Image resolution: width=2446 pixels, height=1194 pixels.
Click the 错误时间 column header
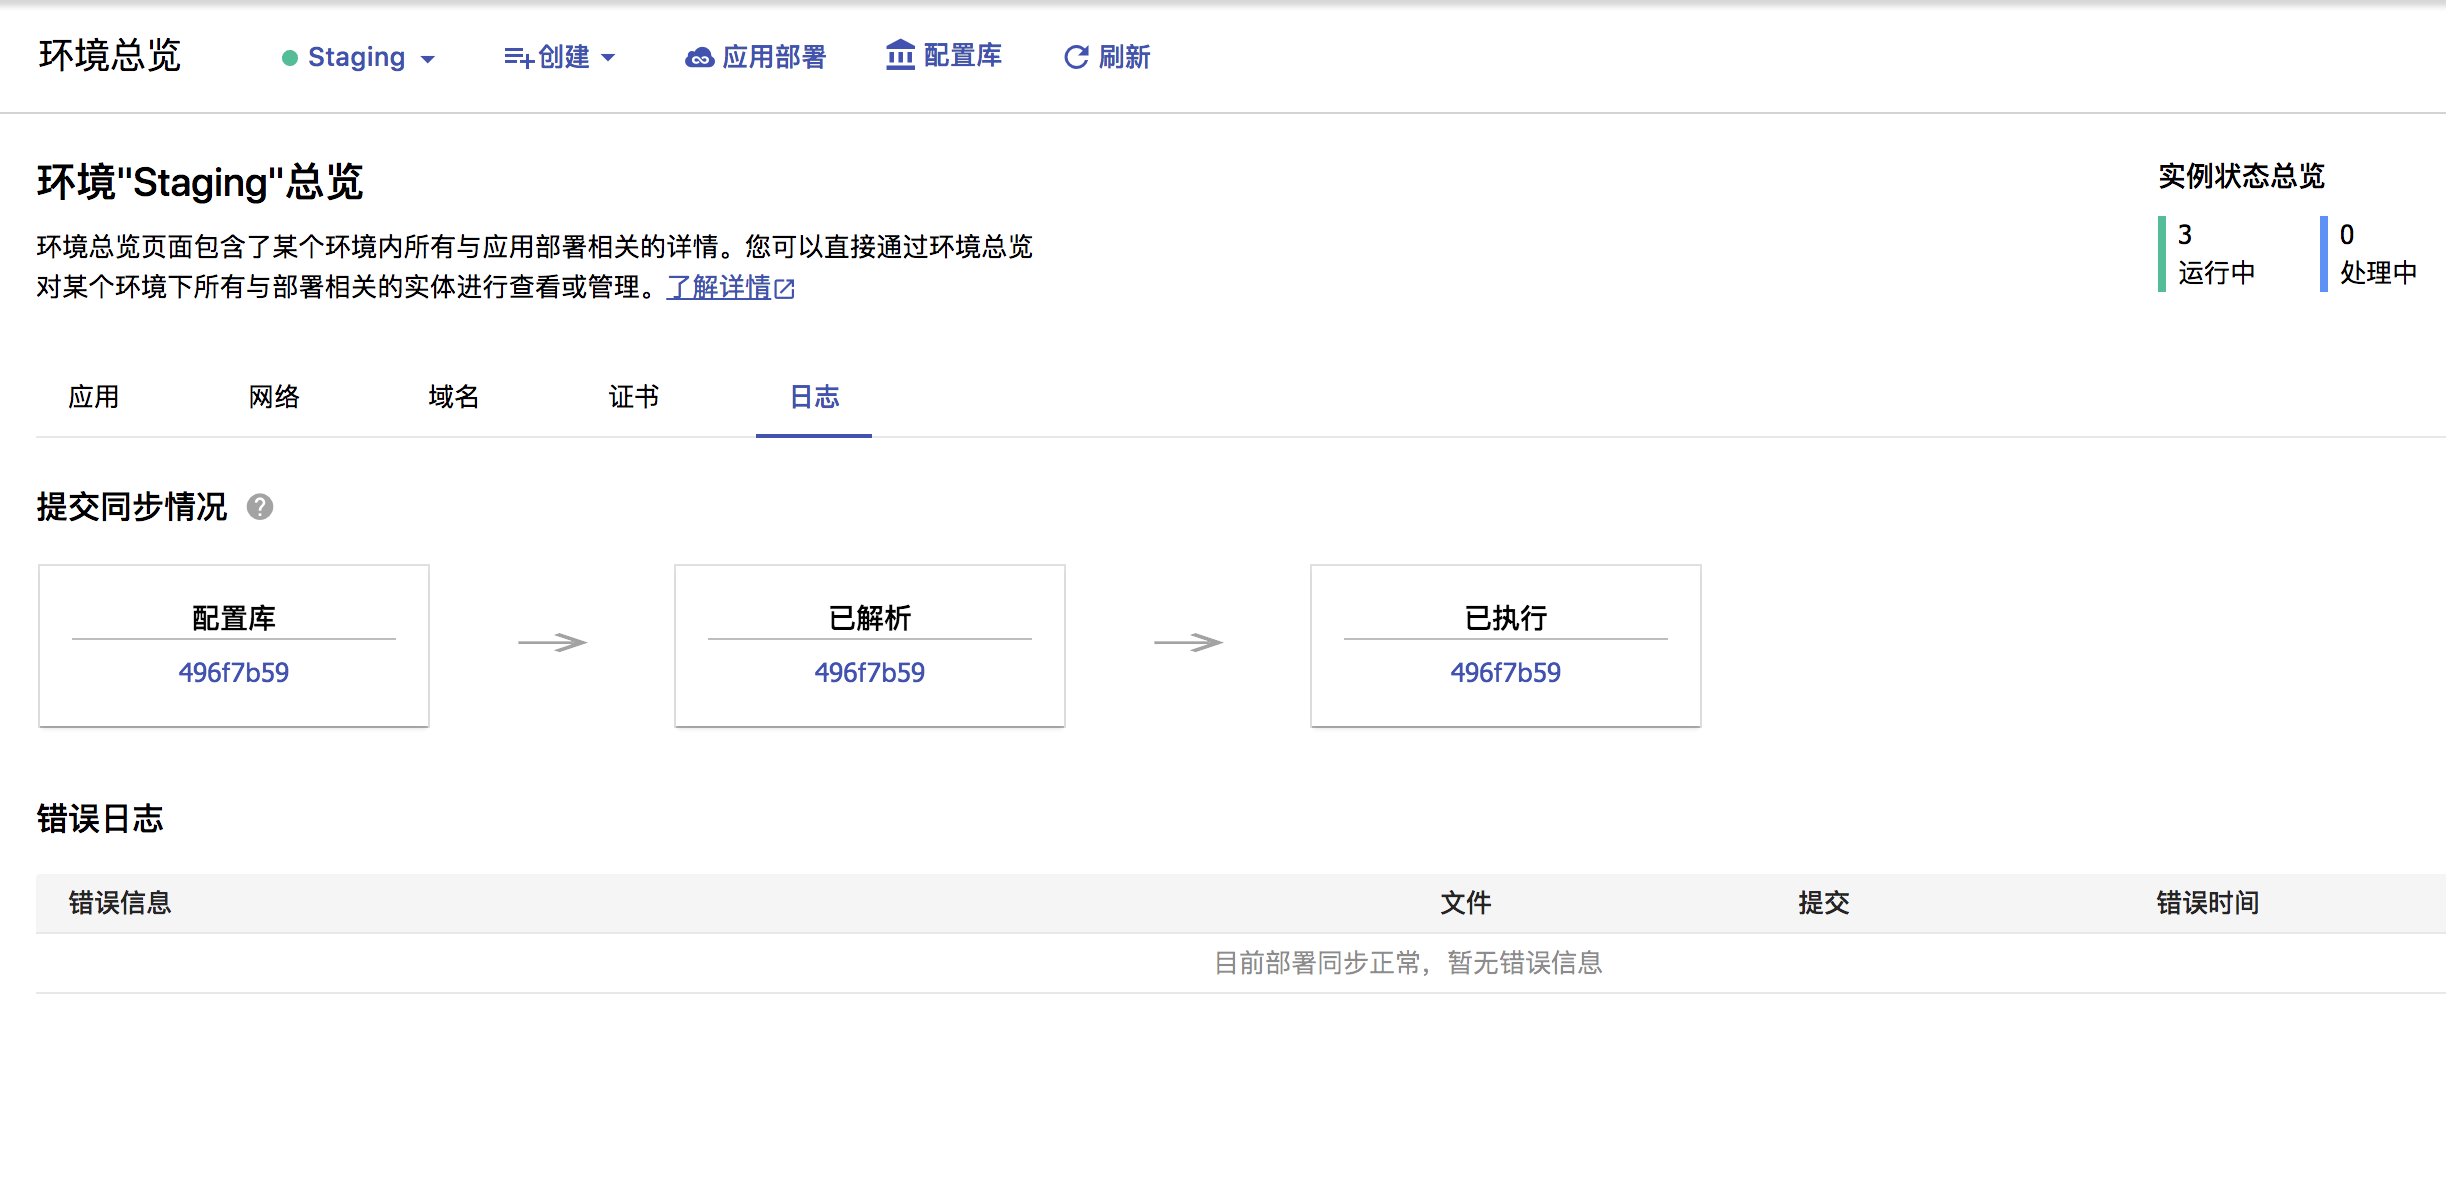coord(2208,903)
